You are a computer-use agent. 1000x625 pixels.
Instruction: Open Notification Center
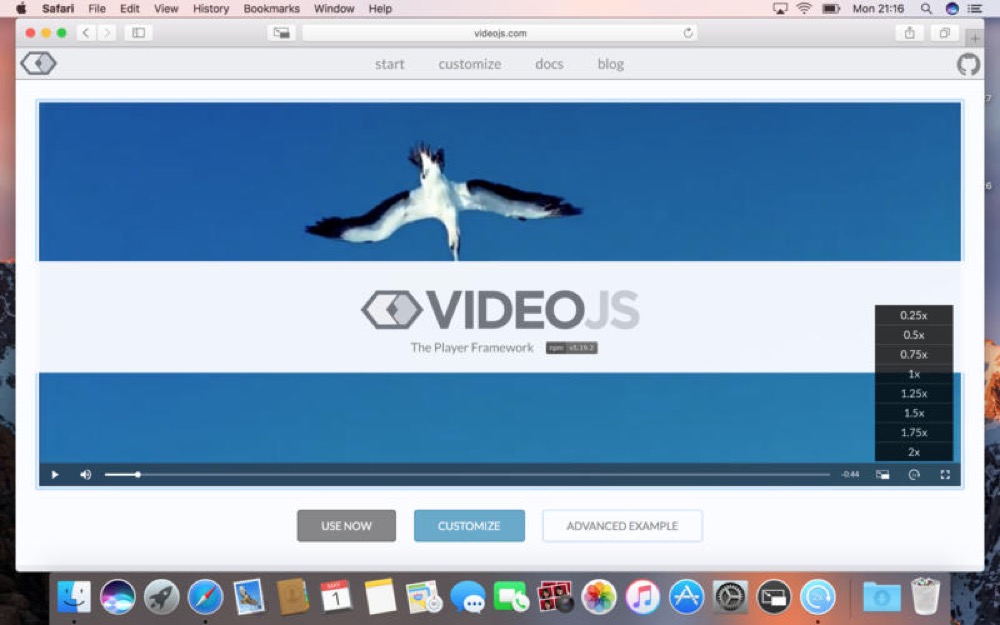click(x=974, y=9)
